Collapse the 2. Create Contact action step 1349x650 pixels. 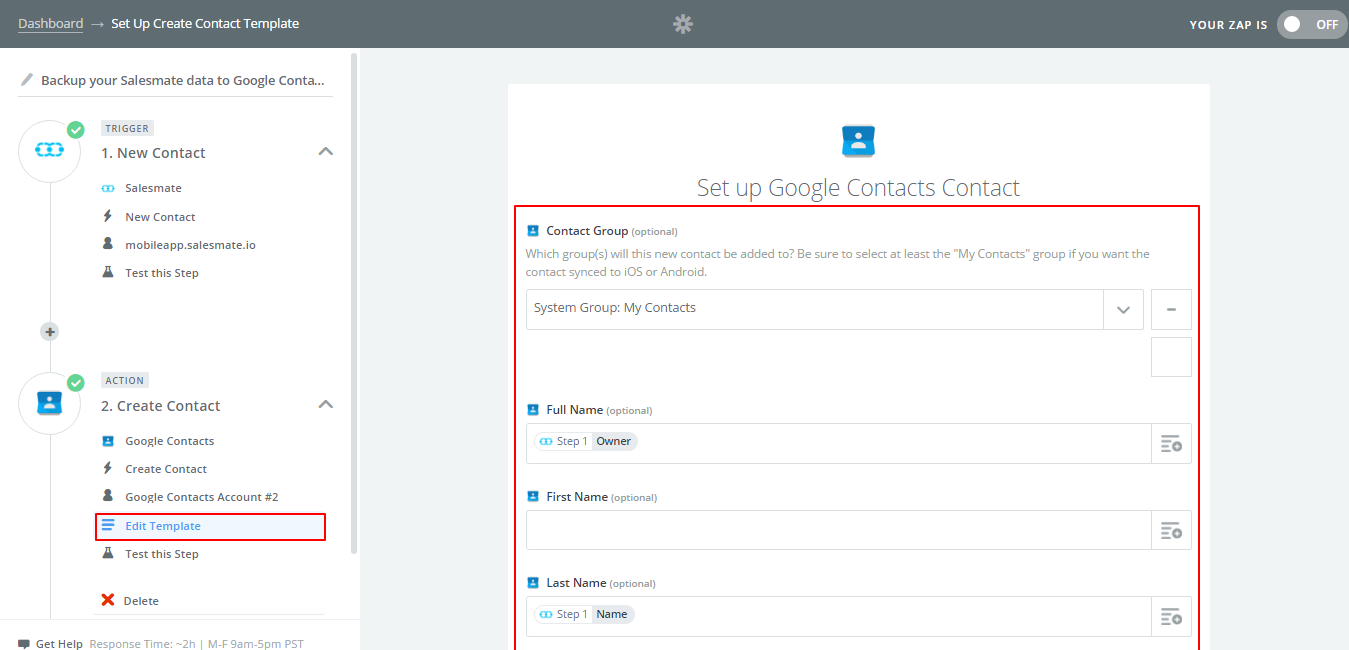tap(325, 405)
